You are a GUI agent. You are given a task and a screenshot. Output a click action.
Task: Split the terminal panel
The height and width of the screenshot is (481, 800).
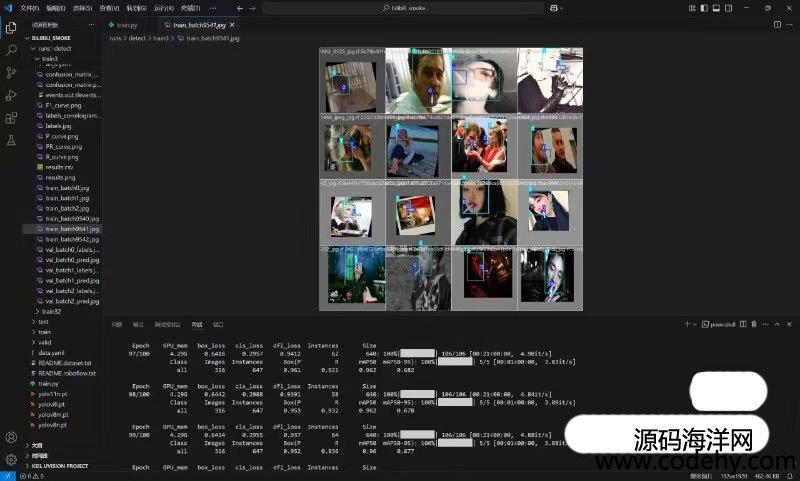(x=743, y=324)
